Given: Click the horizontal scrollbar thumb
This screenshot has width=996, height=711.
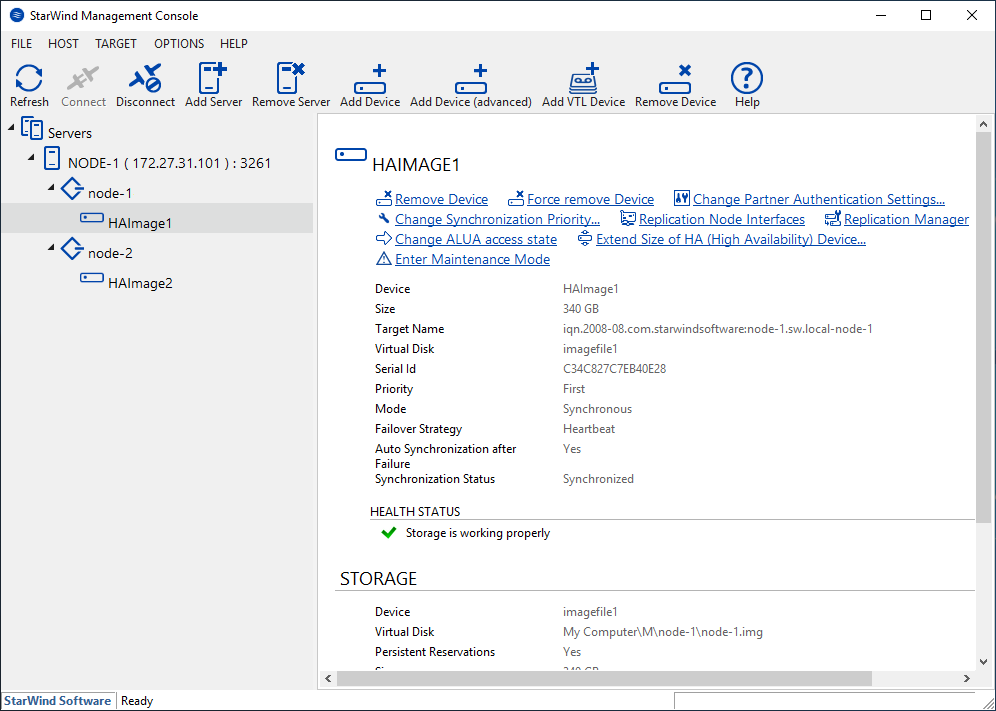Looking at the screenshot, I should click(604, 679).
